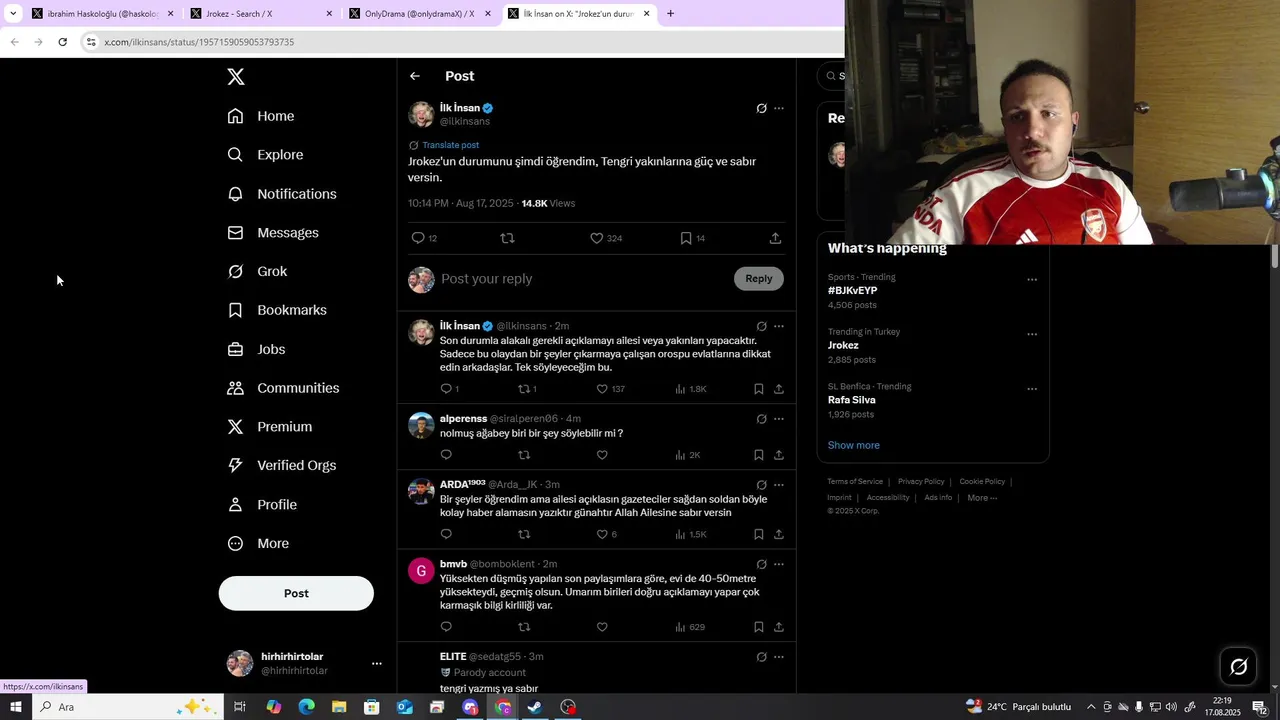The width and height of the screenshot is (1280, 720).
Task: Open options for Rafa Silva trend
Action: click(1032, 389)
